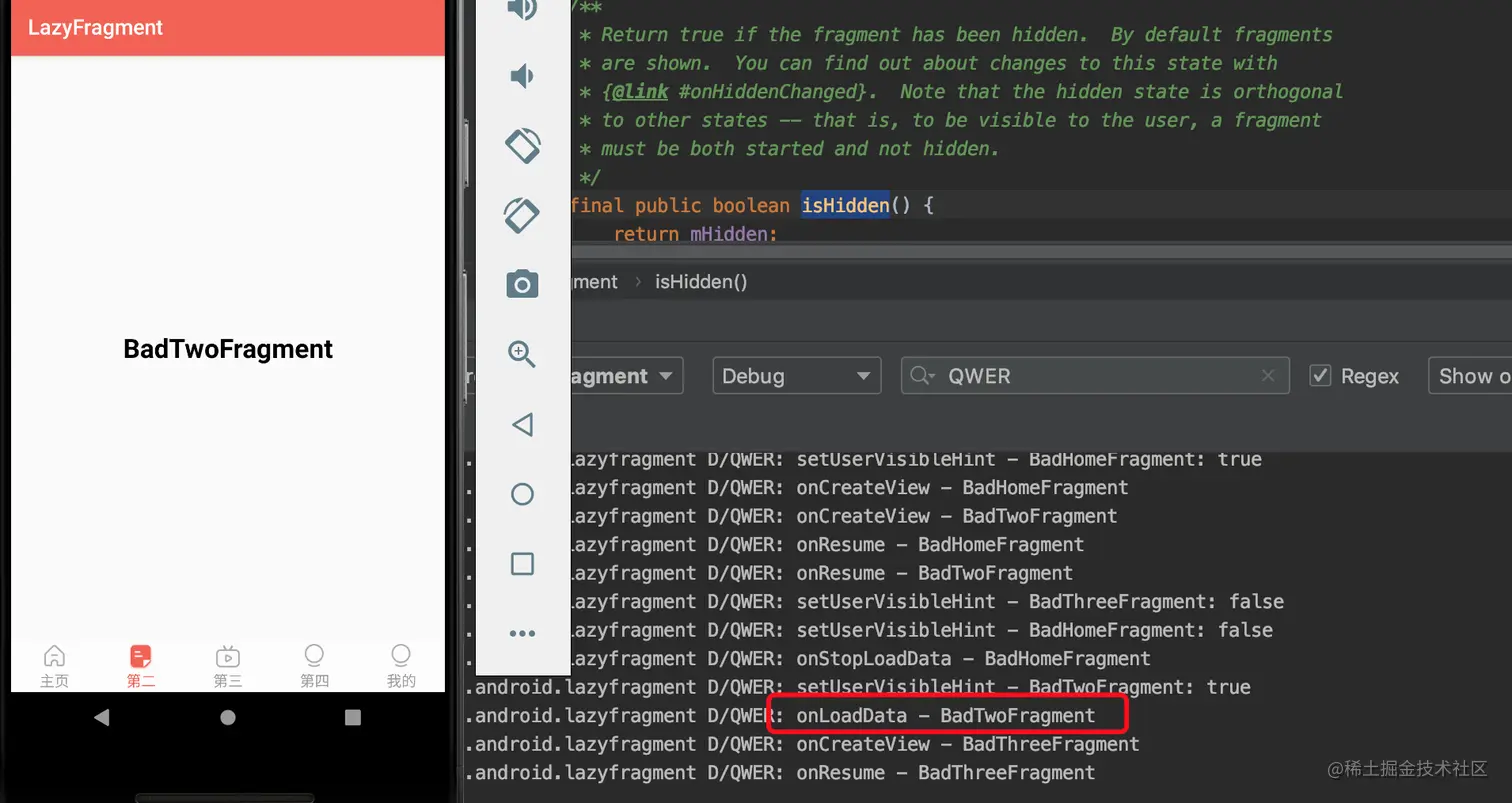Click the isHidden() breadcrumb
The image size is (1512, 803).
(701, 282)
